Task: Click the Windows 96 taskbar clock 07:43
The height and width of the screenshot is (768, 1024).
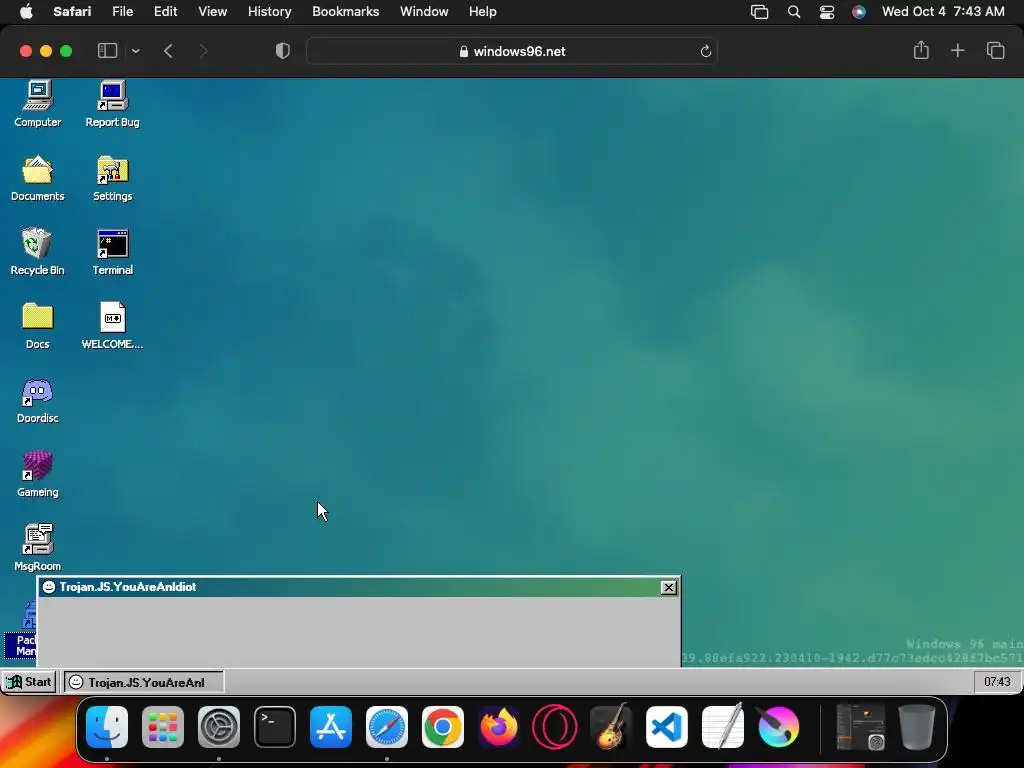Action: pyautogui.click(x=997, y=682)
